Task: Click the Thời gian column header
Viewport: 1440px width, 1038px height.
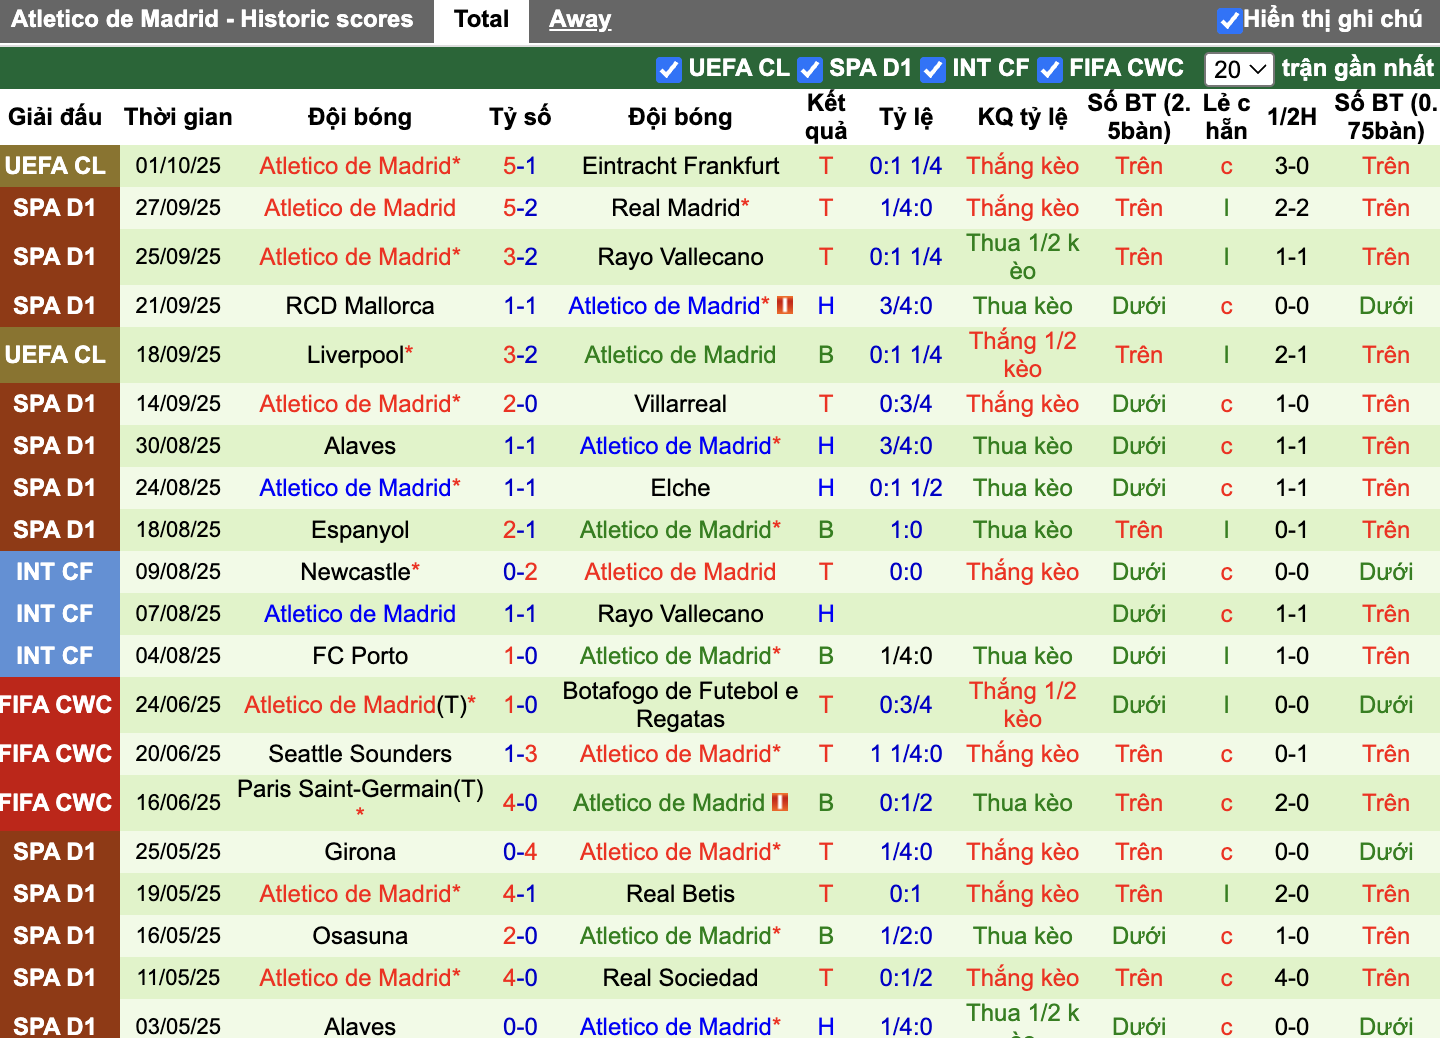Action: tap(178, 117)
